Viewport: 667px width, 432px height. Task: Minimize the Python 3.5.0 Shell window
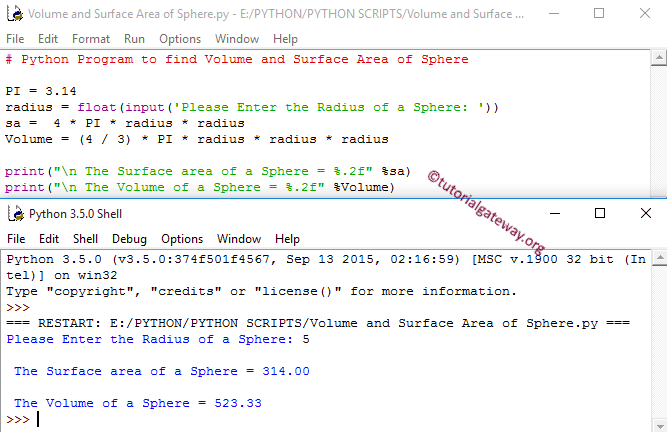coord(555,213)
